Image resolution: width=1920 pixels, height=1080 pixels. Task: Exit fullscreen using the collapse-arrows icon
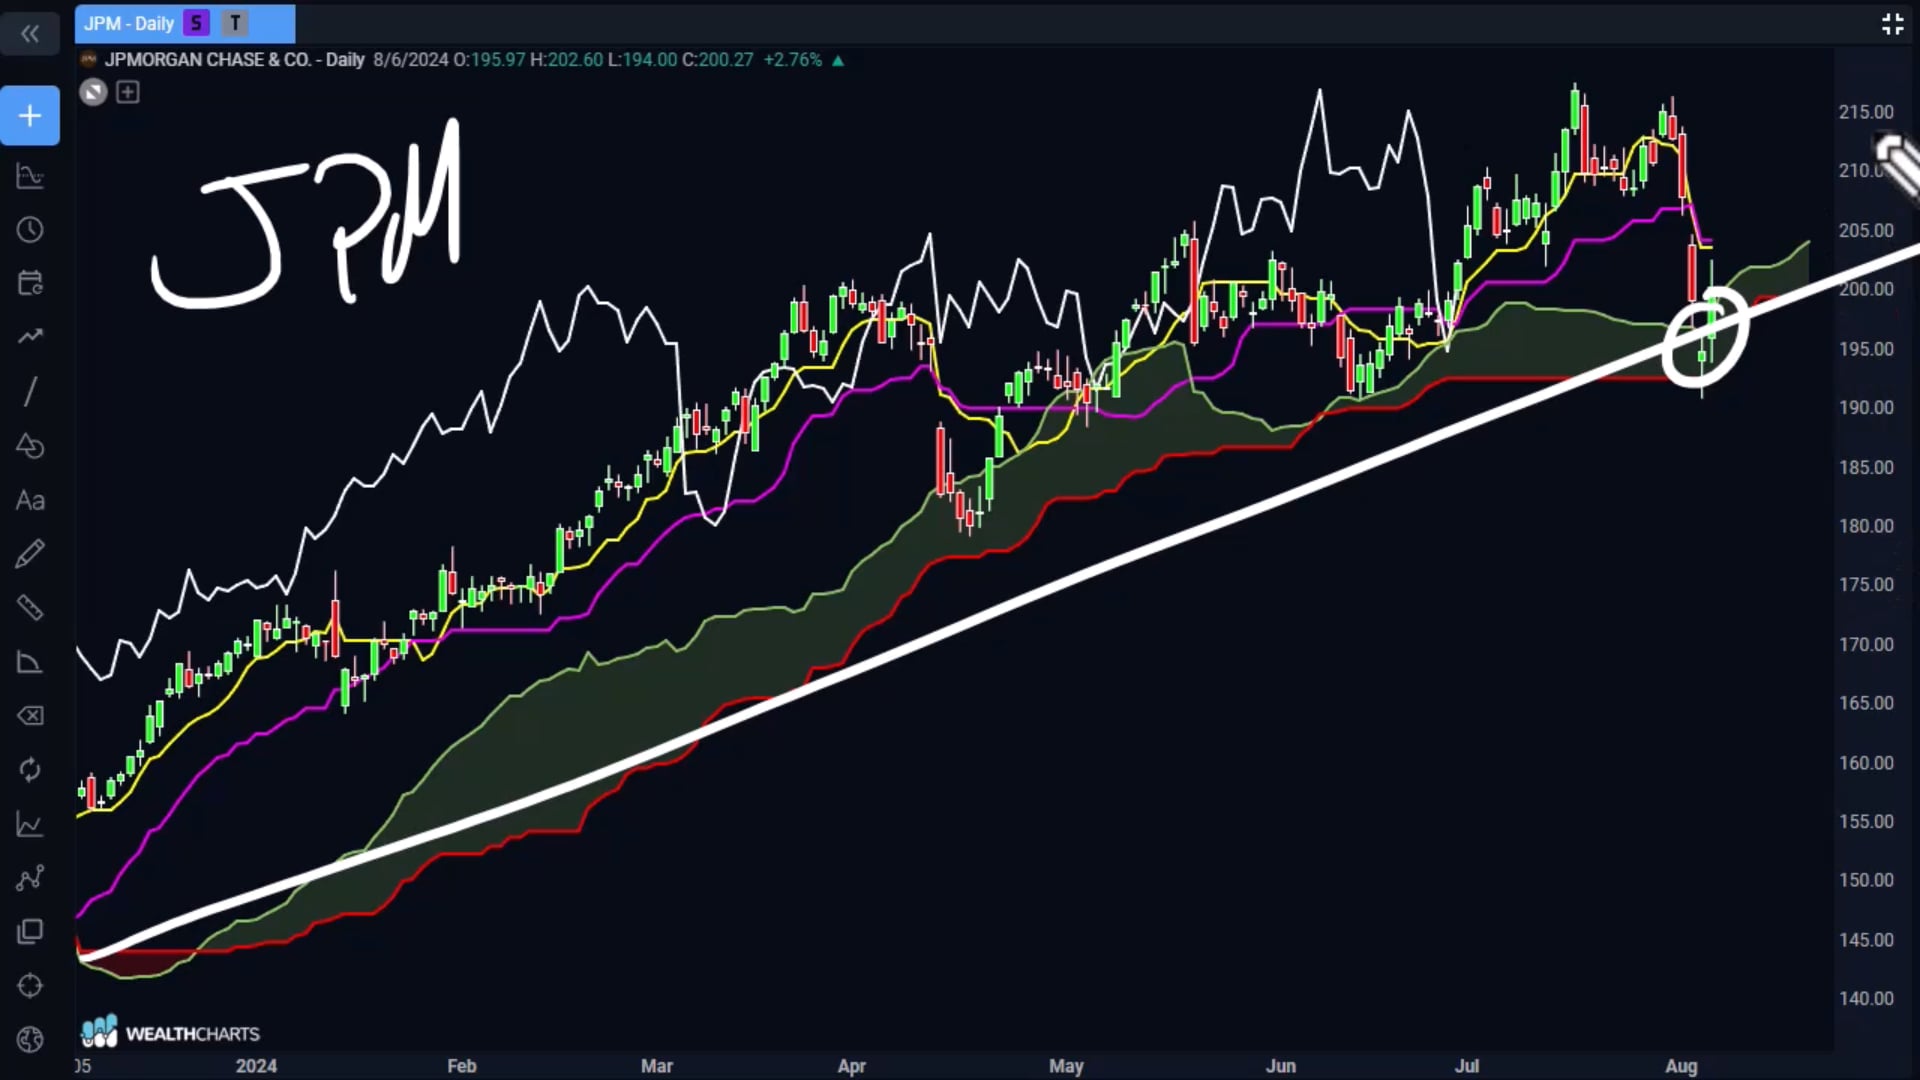(x=1892, y=24)
